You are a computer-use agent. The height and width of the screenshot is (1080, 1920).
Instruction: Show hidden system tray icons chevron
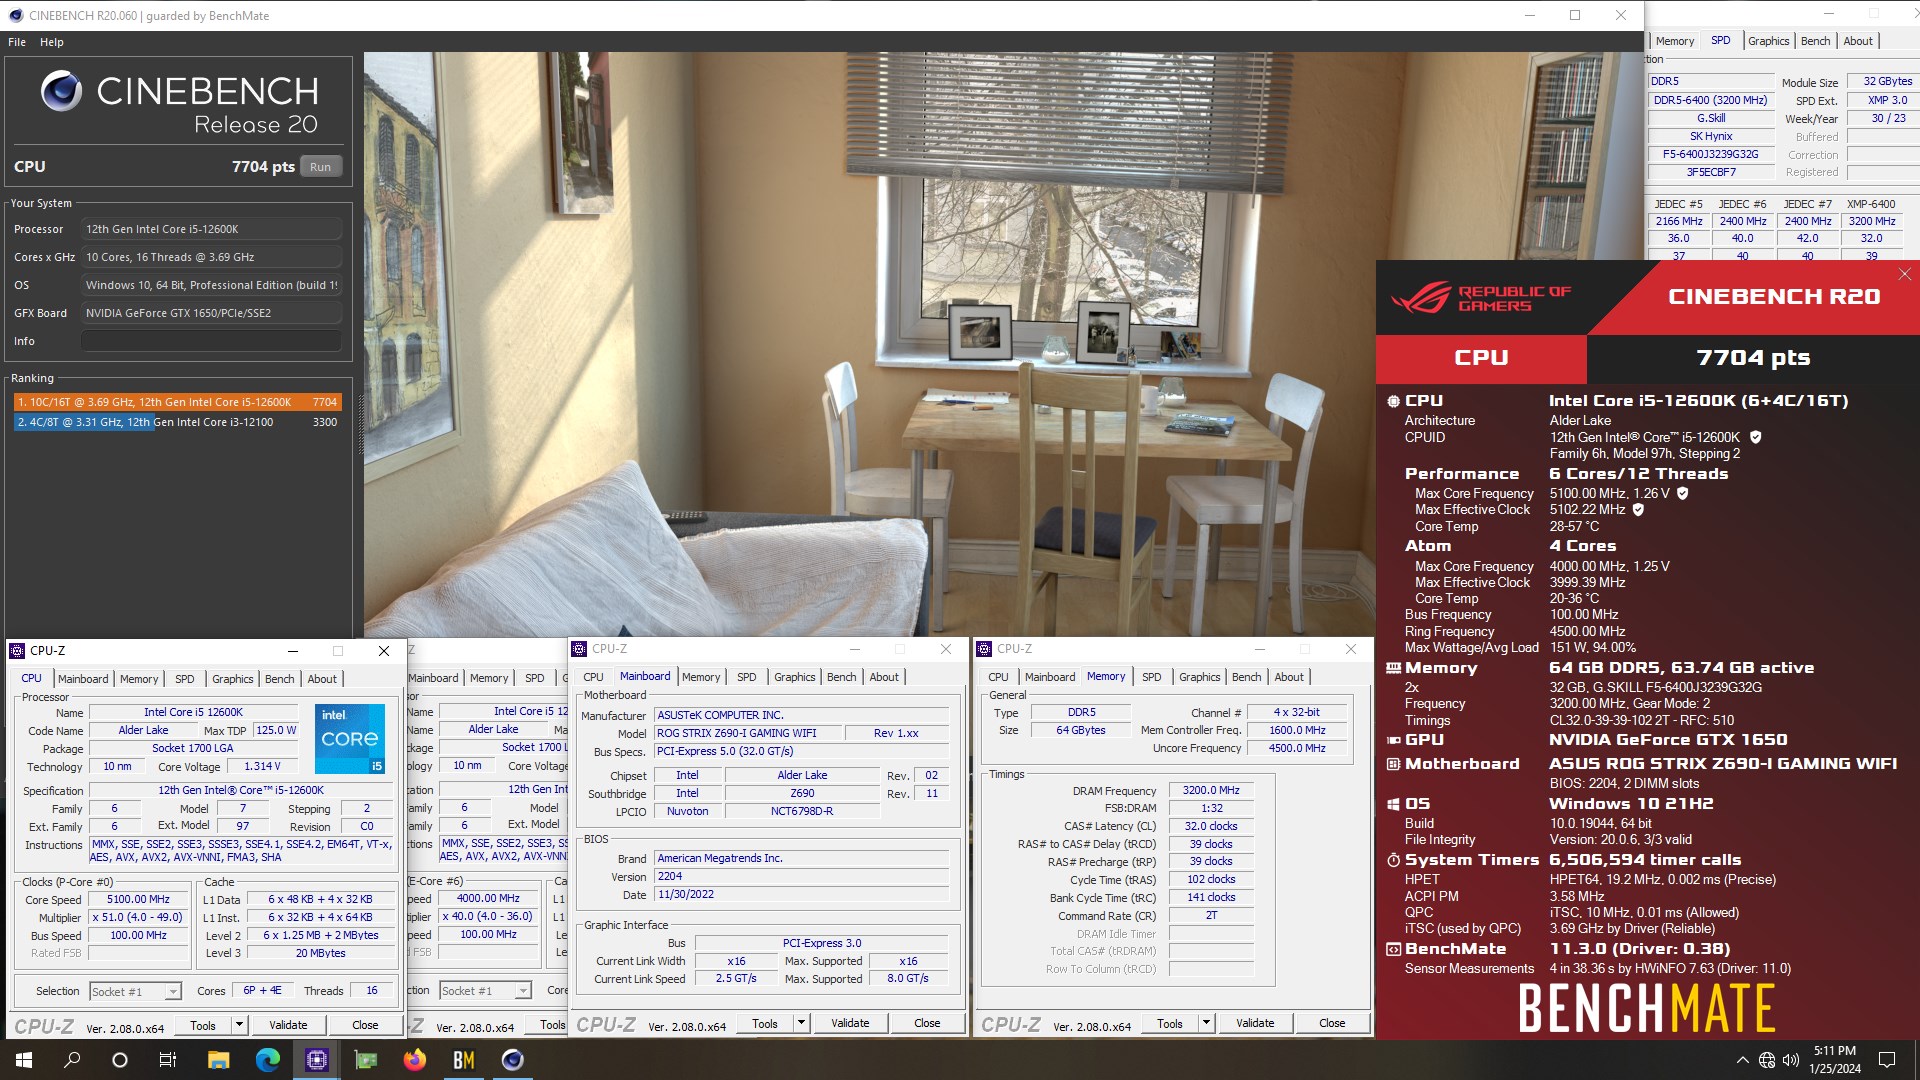1742,1060
